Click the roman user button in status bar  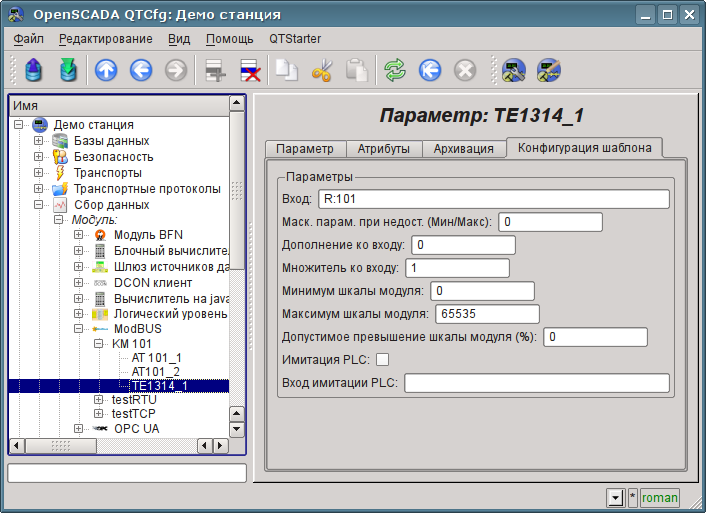point(659,497)
